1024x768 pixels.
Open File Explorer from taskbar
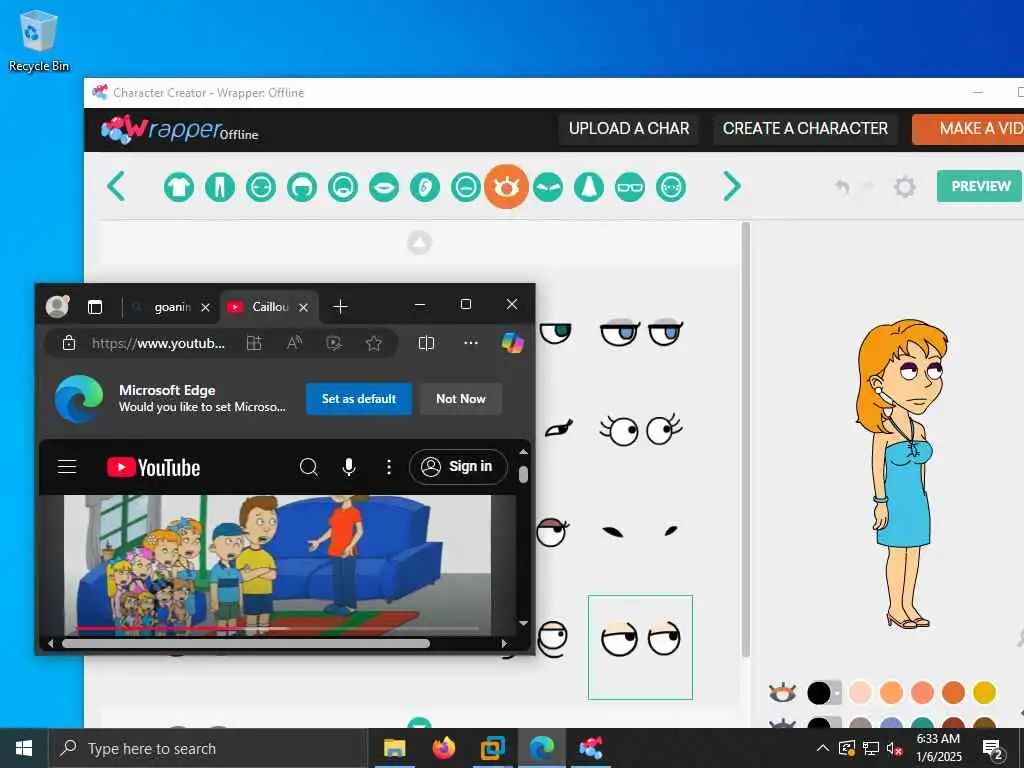click(x=394, y=748)
